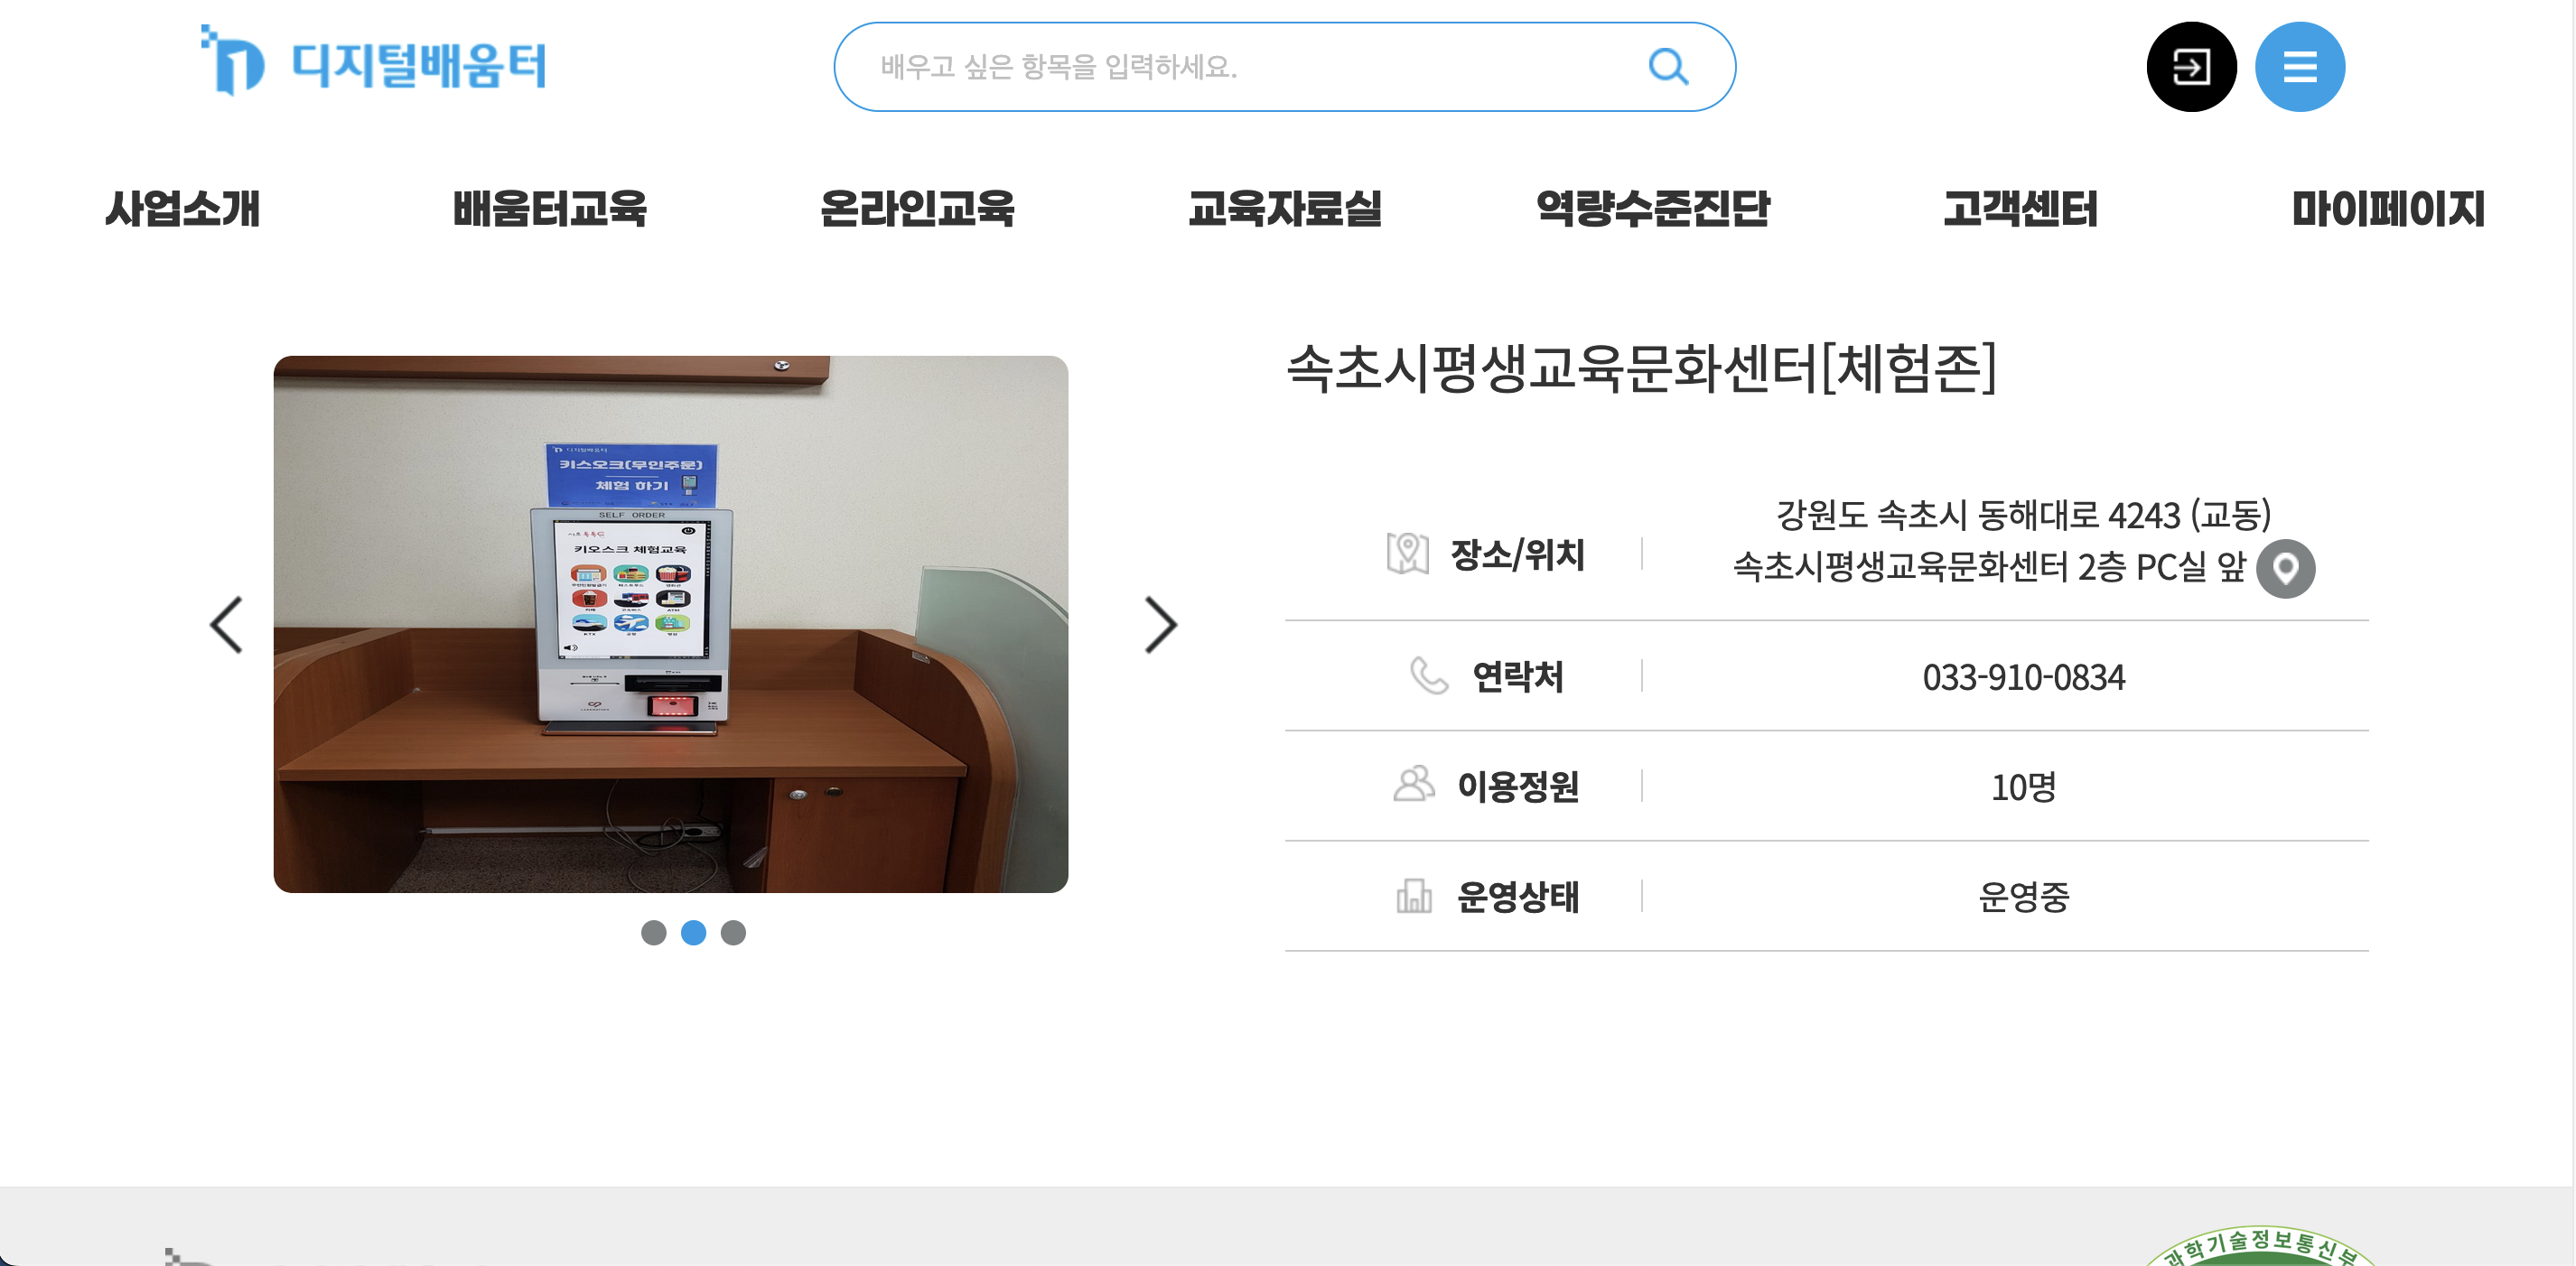
Task: Expand the 온라인교육 menu
Action: (916, 208)
